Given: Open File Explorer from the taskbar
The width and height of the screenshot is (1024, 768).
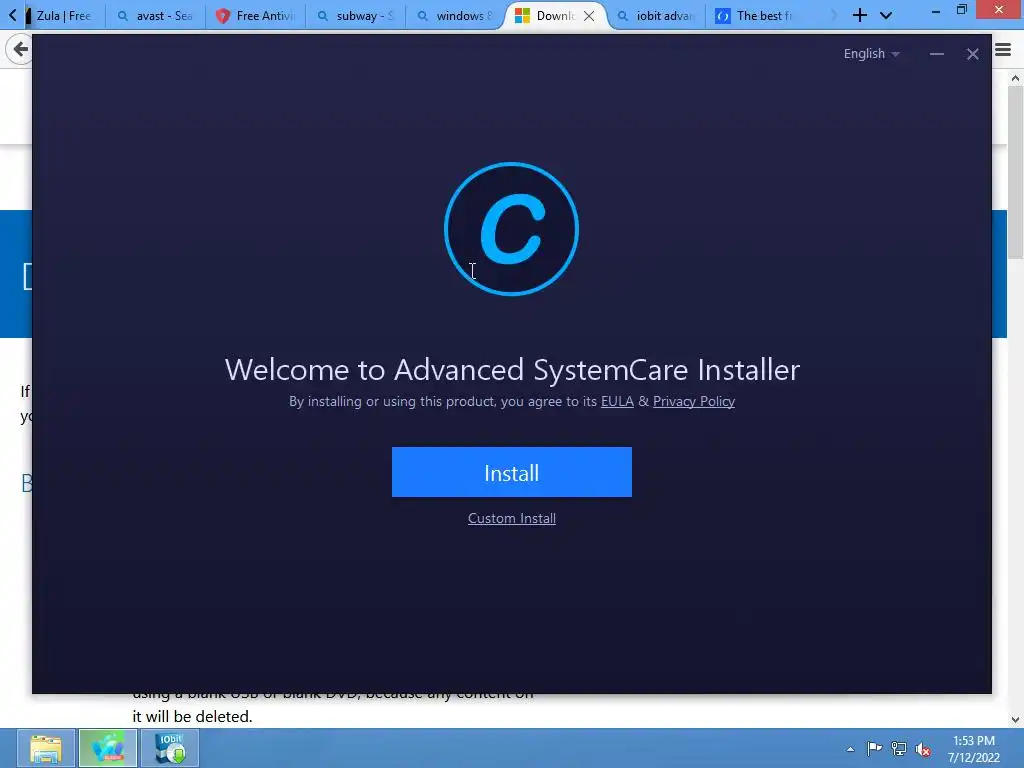Looking at the screenshot, I should pos(46,748).
